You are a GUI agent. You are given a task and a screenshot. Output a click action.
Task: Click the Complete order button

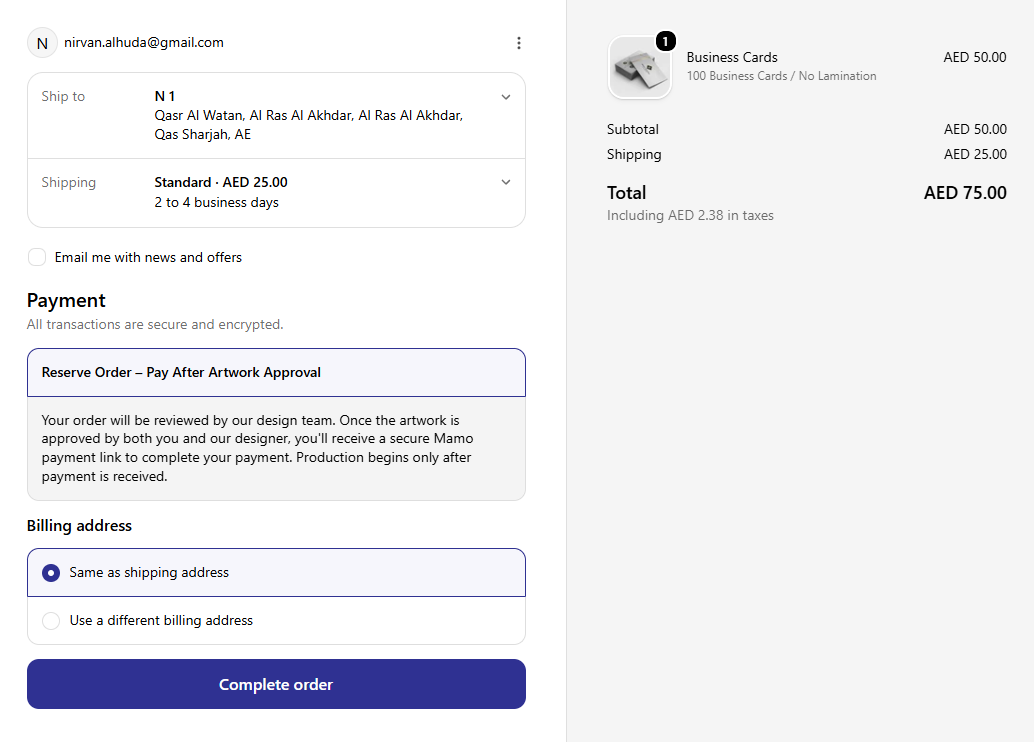276,684
